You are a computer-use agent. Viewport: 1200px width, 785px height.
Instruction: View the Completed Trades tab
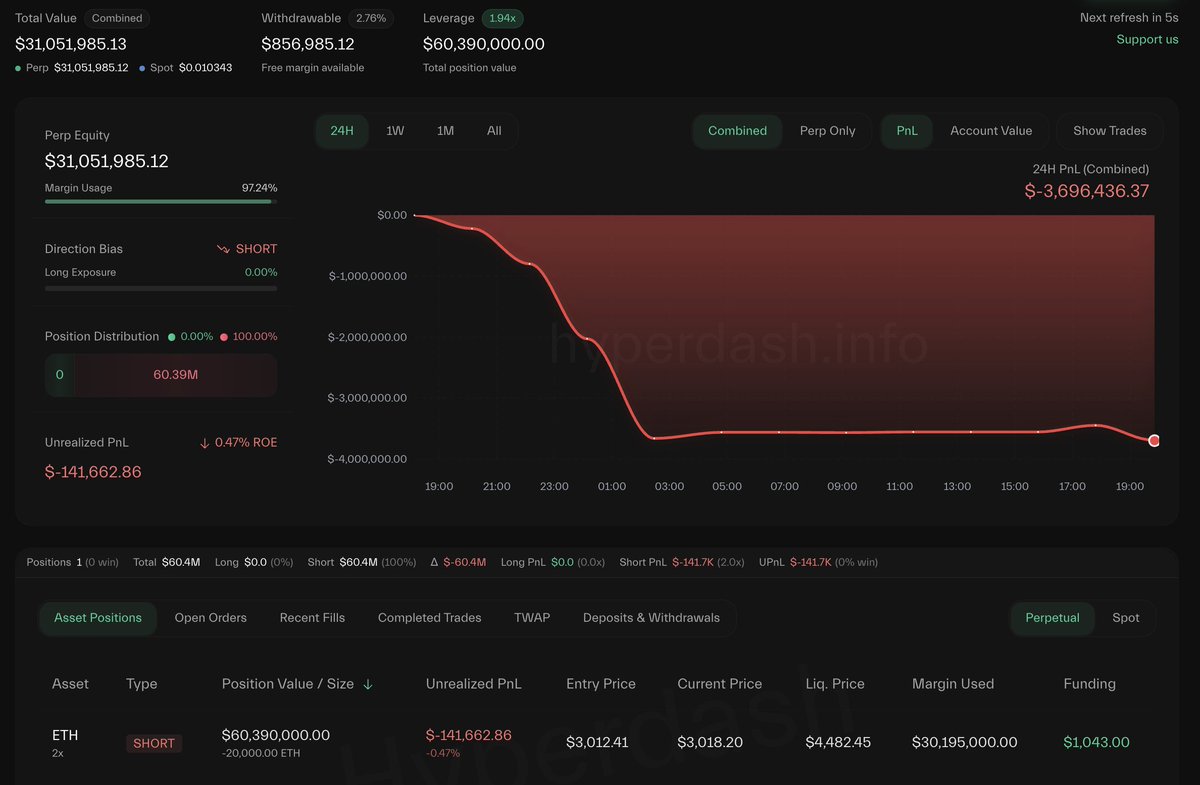click(x=429, y=618)
